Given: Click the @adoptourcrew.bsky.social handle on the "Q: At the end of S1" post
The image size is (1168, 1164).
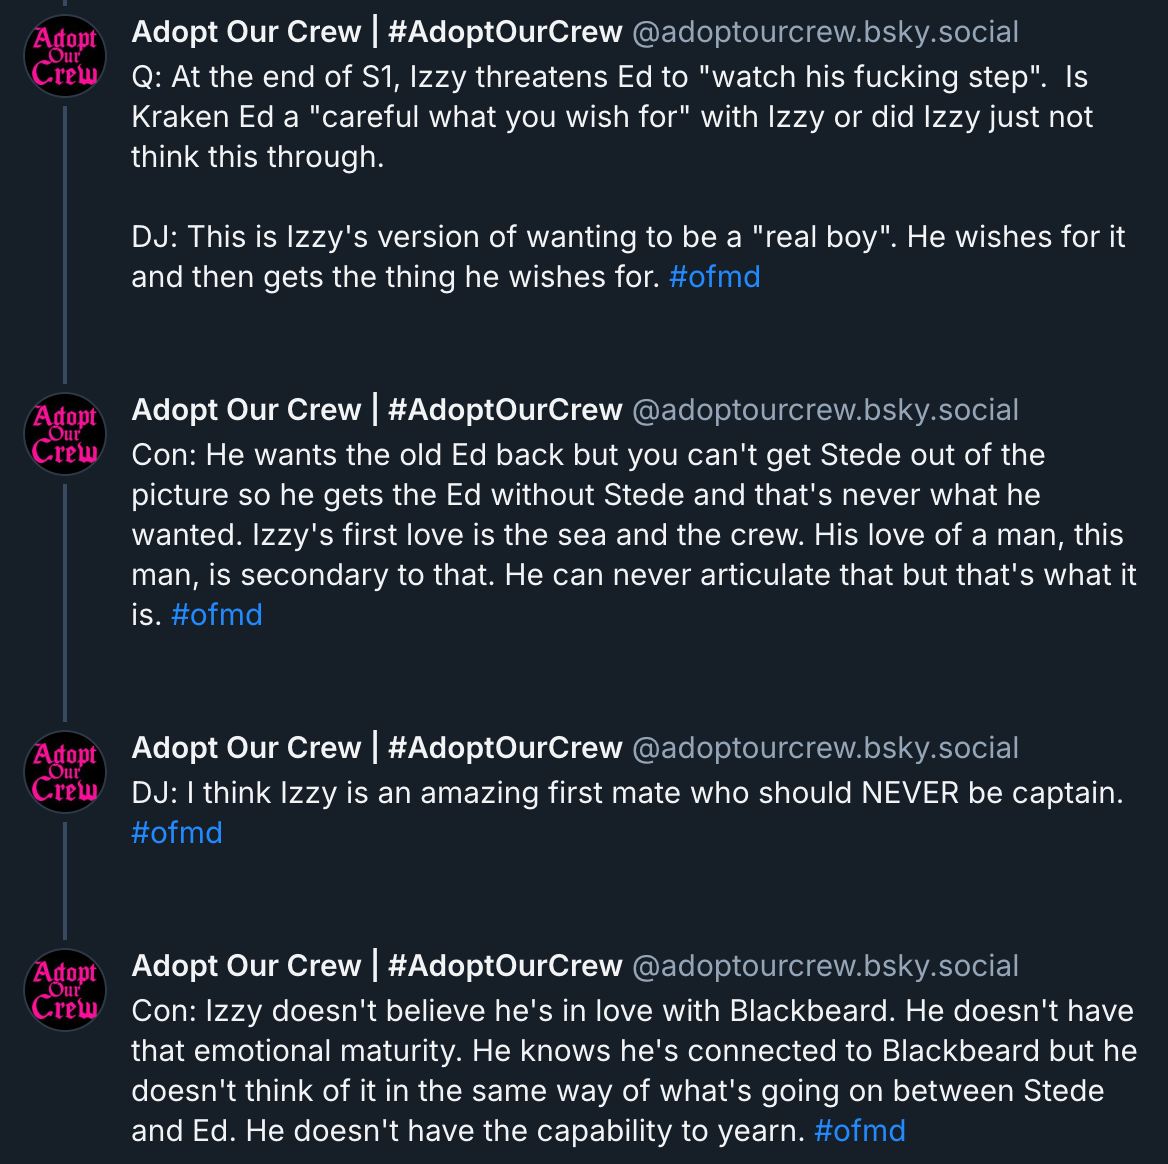Looking at the screenshot, I should point(825,32).
